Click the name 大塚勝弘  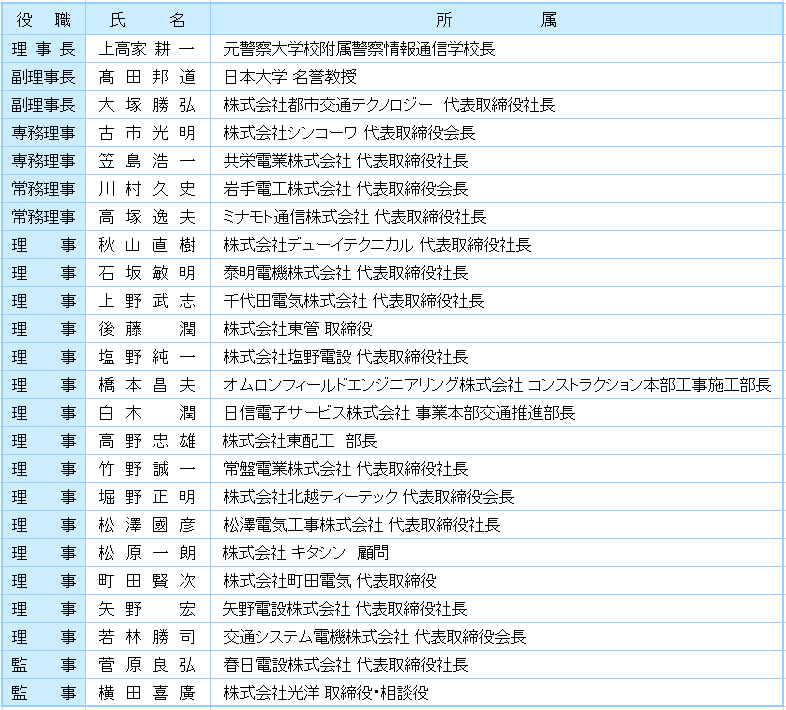coord(148,105)
